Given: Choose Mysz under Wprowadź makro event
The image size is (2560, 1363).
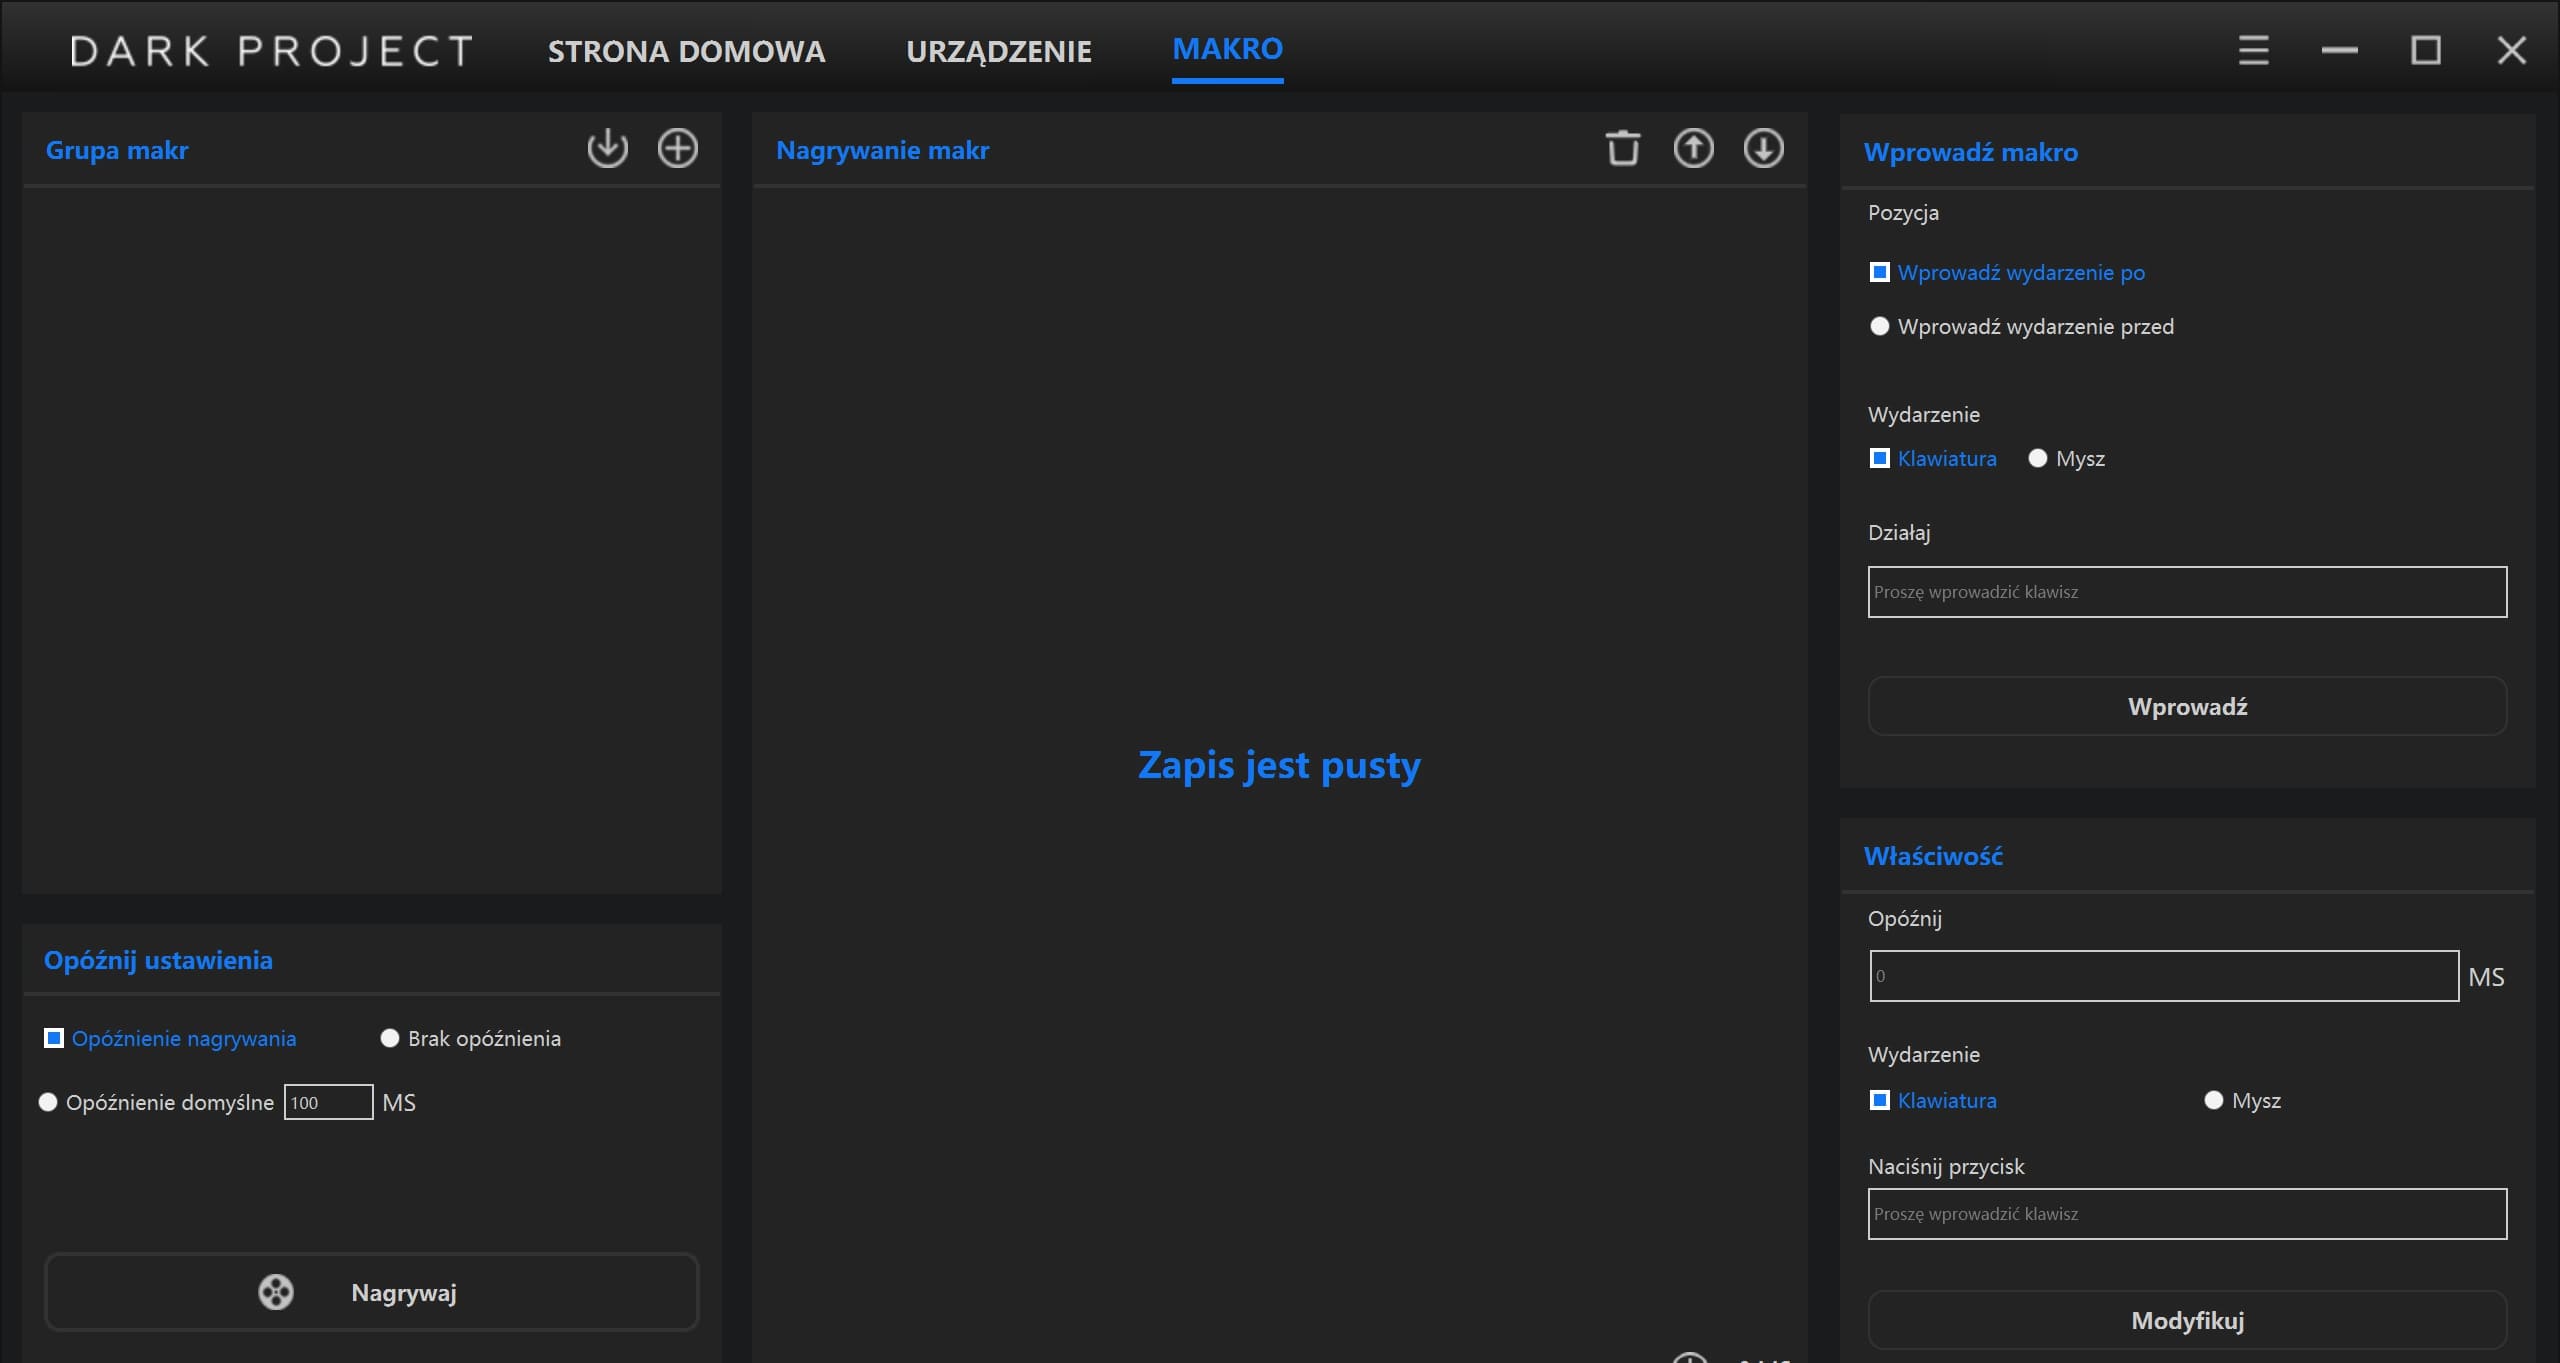Looking at the screenshot, I should 2038,459.
